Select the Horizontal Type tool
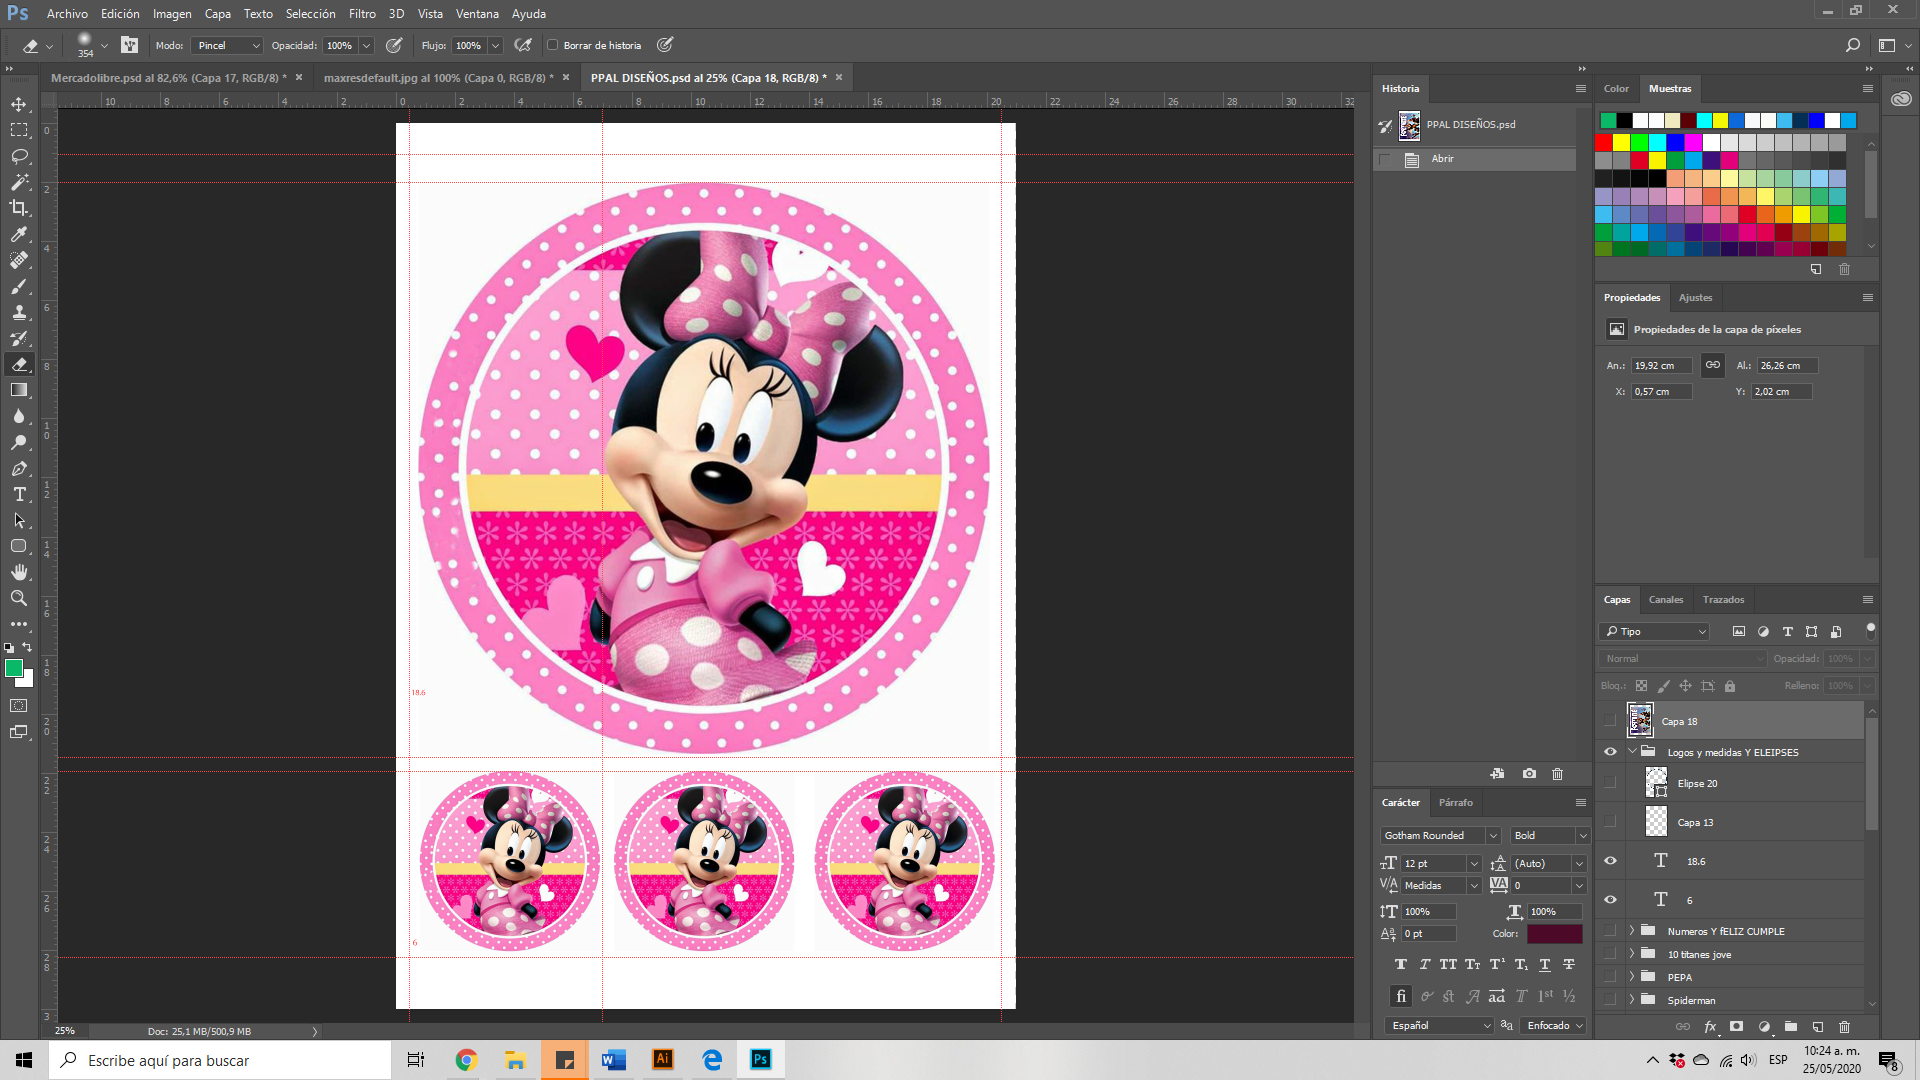1920x1080 pixels. (x=19, y=494)
